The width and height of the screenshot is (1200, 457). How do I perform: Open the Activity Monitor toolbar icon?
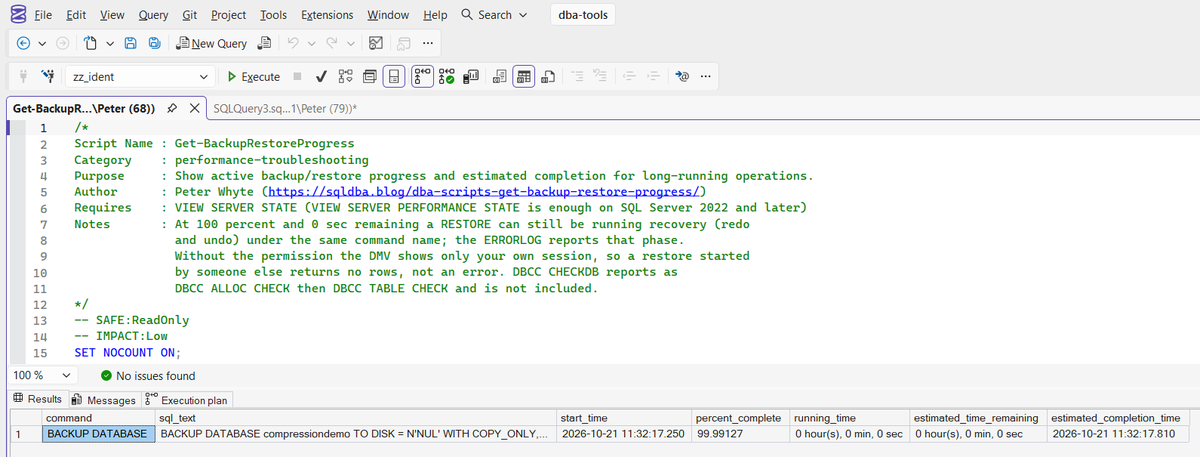[x=376, y=43]
